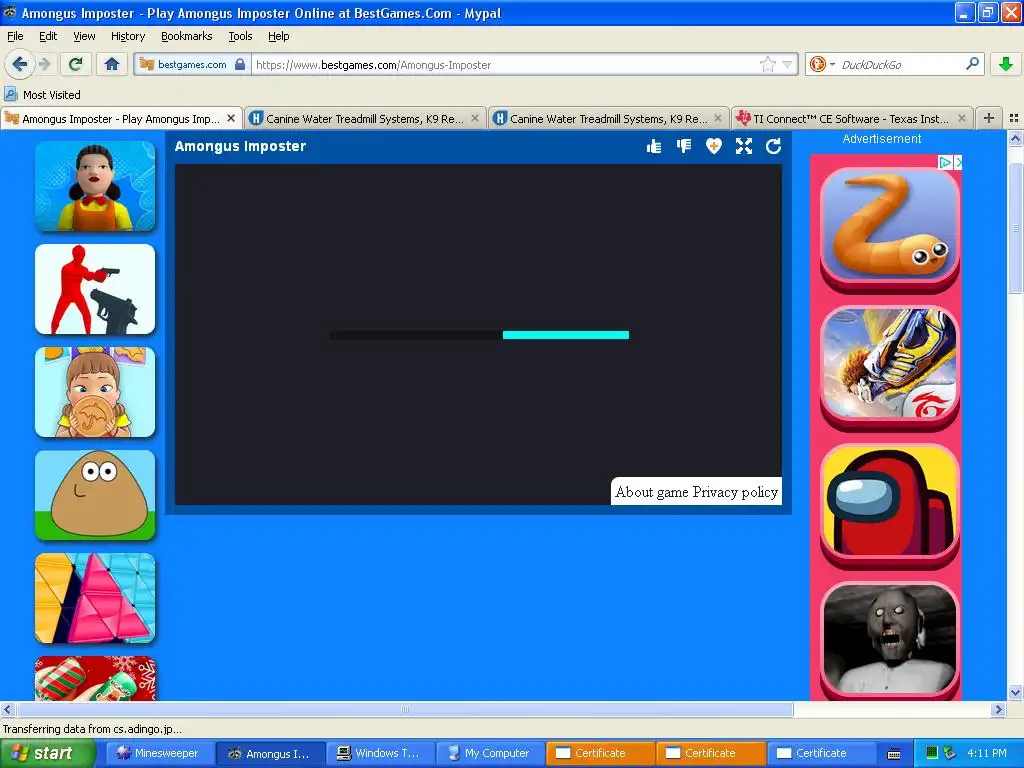Click the browser Forward arrow button
Viewport: 1024px width, 768px height.
point(44,64)
